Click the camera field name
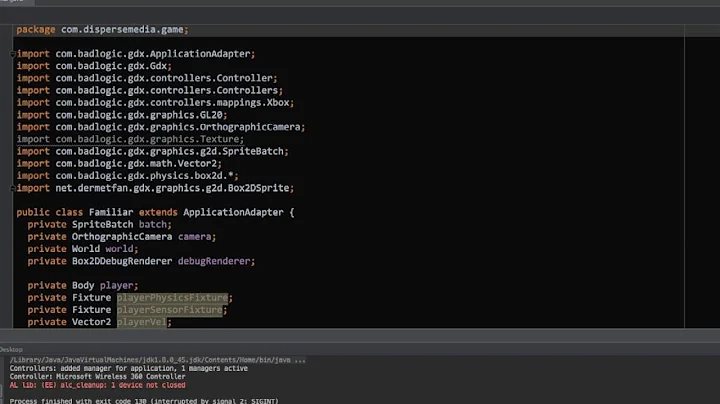This screenshot has height=404, width=720. pos(195,237)
